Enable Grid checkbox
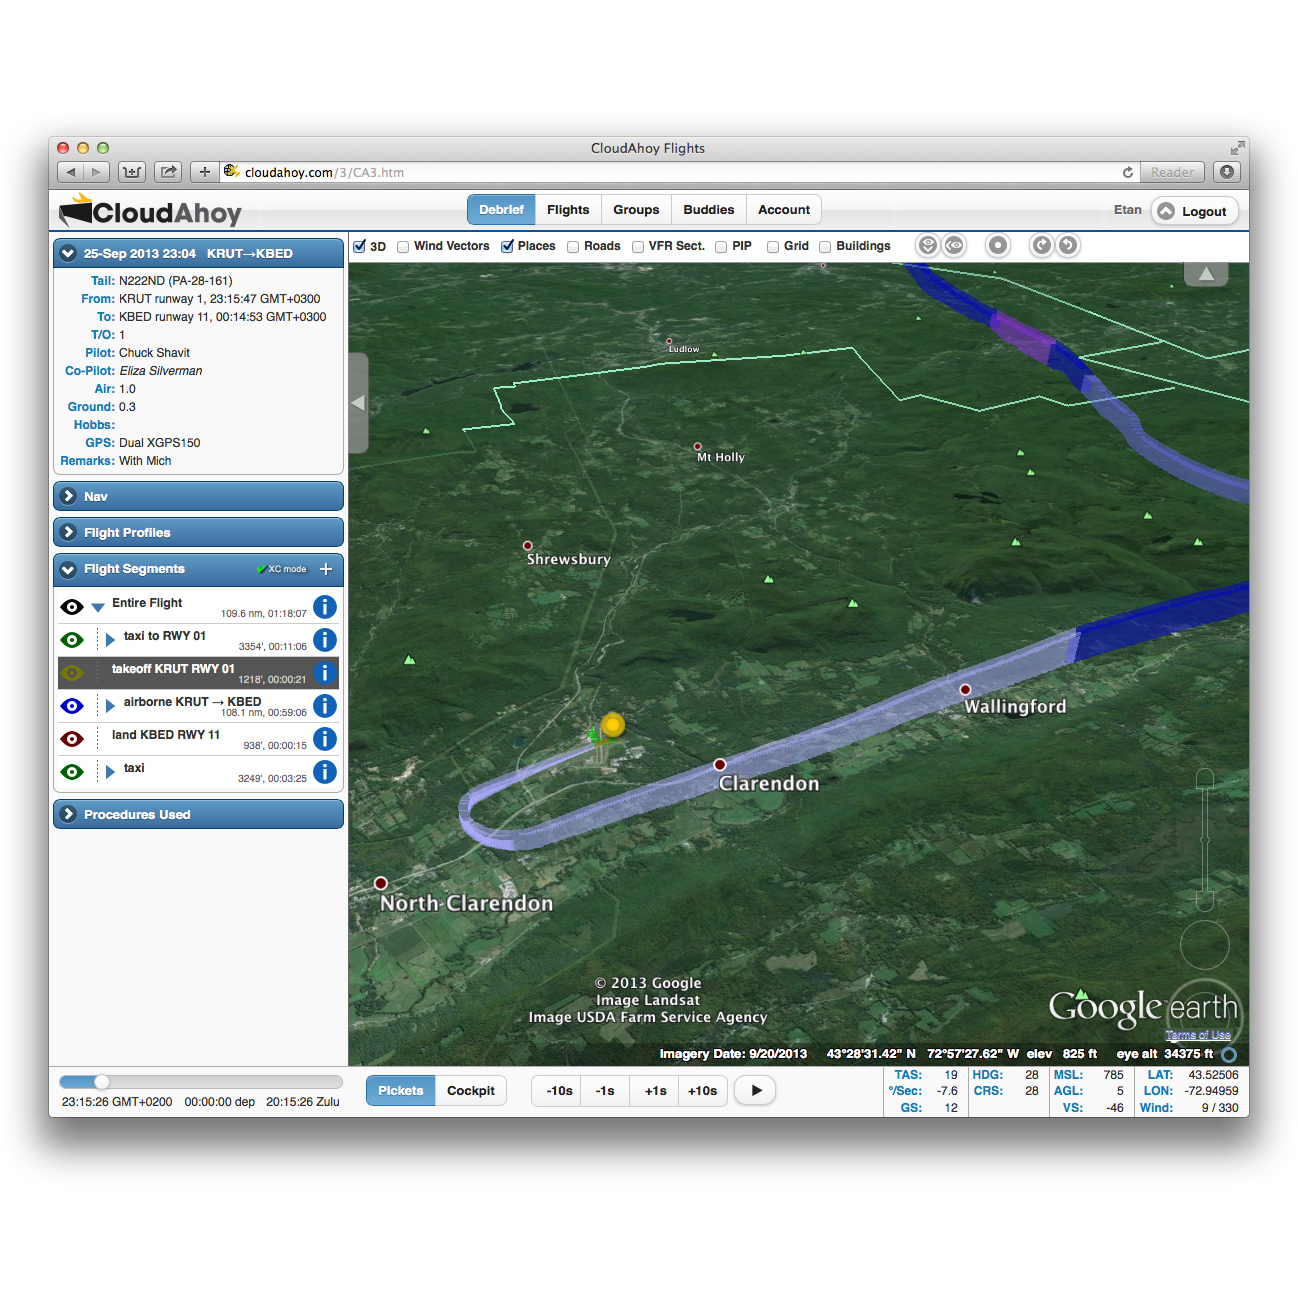Image resolution: width=1298 pixels, height=1298 pixels. pos(773,246)
